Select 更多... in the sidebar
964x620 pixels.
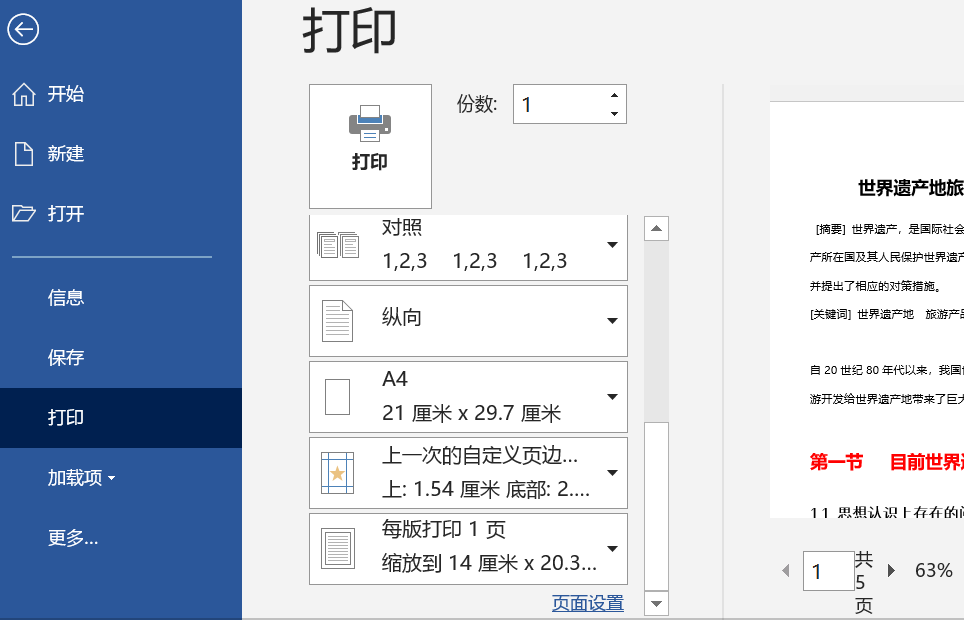pos(120,538)
